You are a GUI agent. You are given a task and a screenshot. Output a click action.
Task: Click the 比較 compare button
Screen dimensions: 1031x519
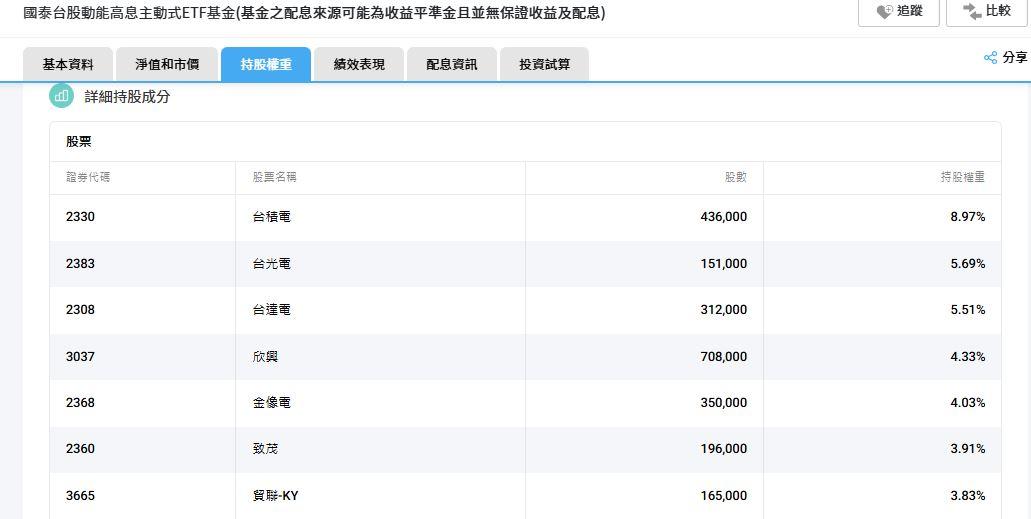click(x=986, y=12)
